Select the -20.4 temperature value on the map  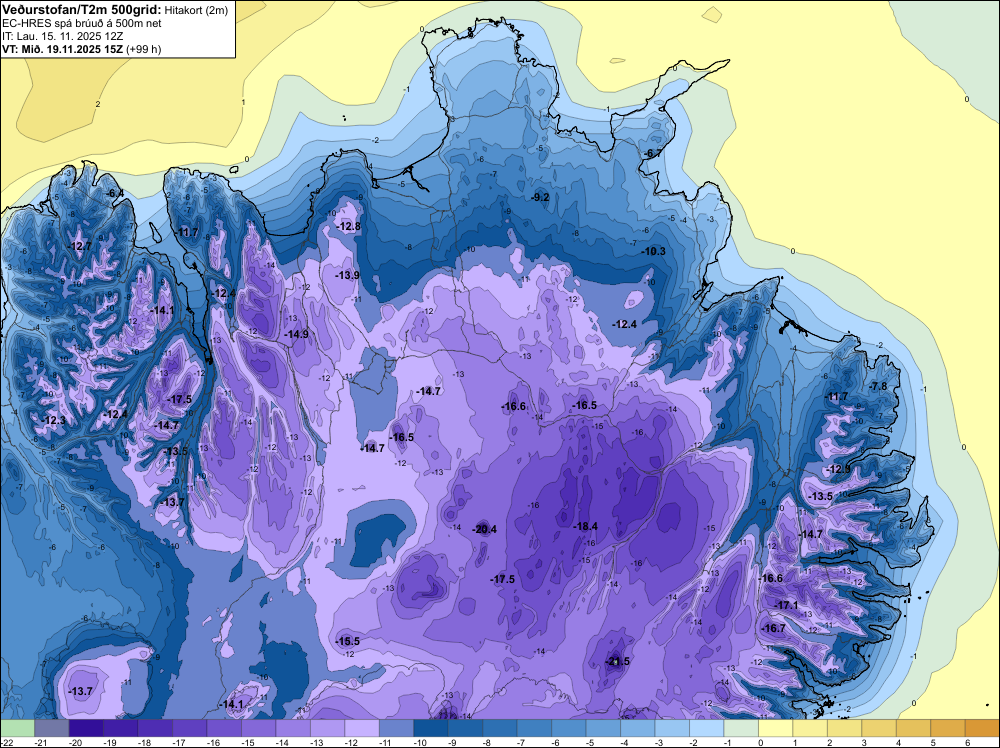(484, 529)
